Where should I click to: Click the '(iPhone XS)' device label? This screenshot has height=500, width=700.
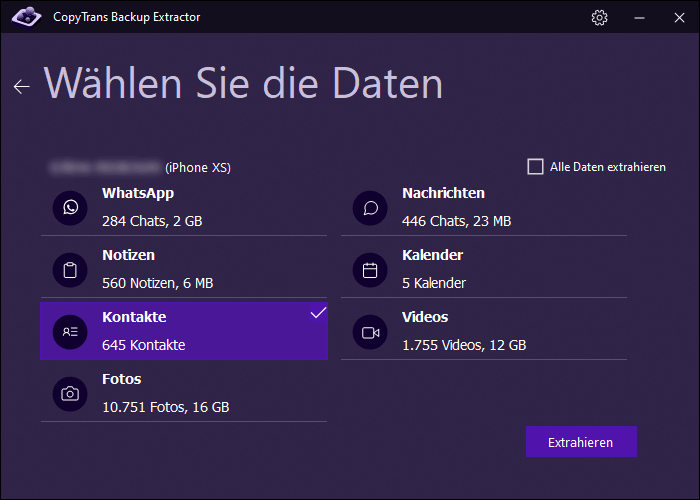coord(198,167)
